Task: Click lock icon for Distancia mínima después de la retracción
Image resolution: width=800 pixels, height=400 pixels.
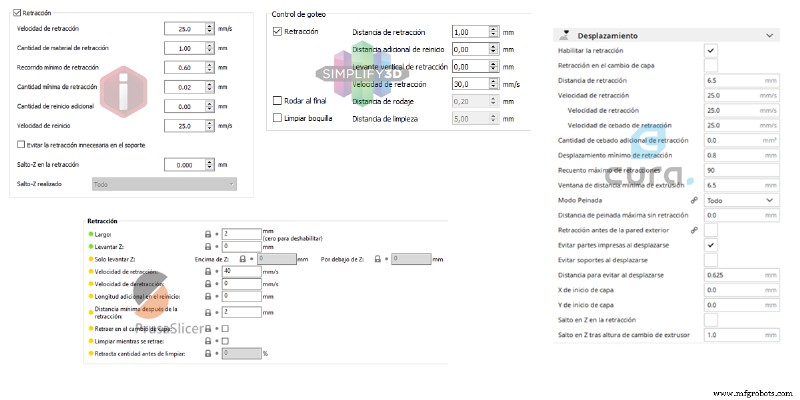Action: click(x=208, y=312)
